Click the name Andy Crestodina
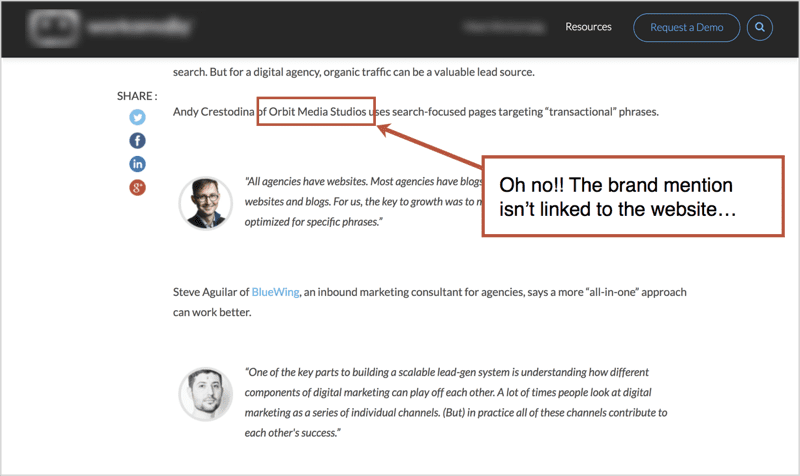Viewport: 800px width, 476px height. coord(213,111)
